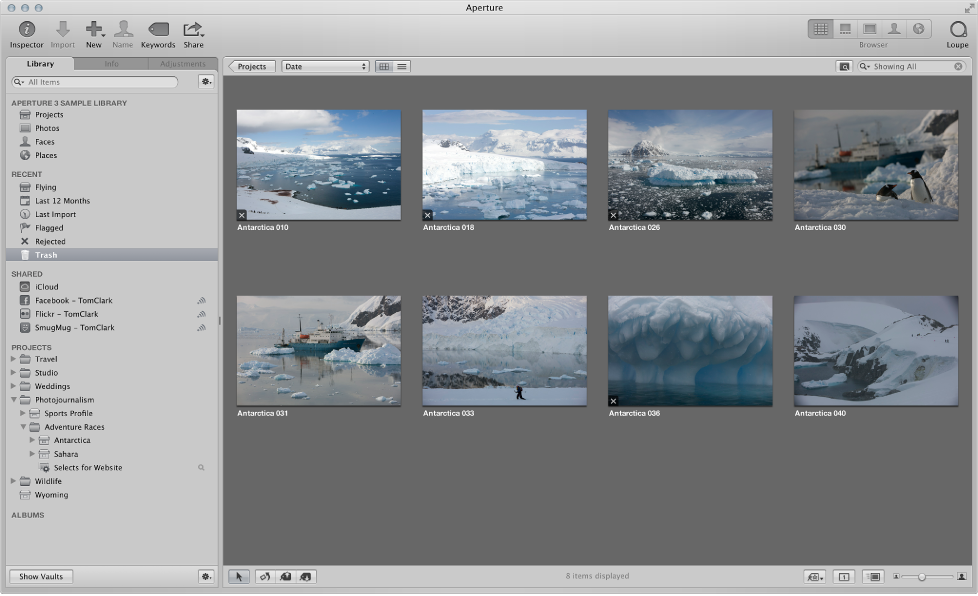The height and width of the screenshot is (596, 978).
Task: Click the Show Vaults button
Action: 41,577
